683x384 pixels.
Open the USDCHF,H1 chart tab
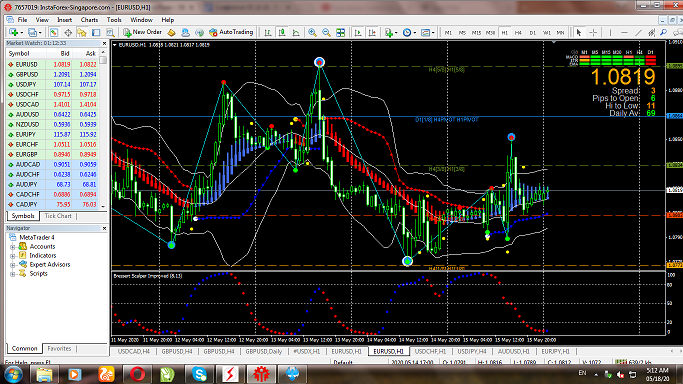click(430, 351)
